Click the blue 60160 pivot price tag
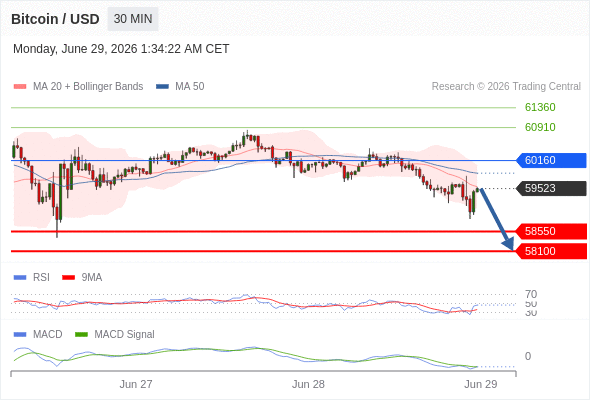 coord(550,160)
